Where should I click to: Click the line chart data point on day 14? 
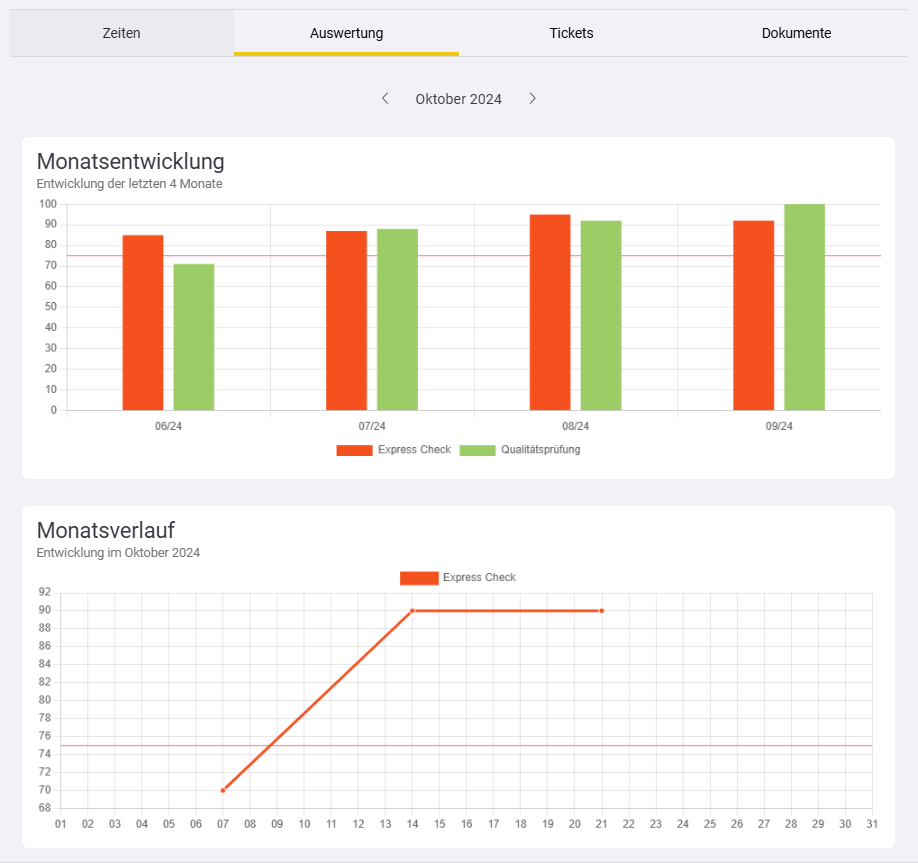tap(412, 610)
